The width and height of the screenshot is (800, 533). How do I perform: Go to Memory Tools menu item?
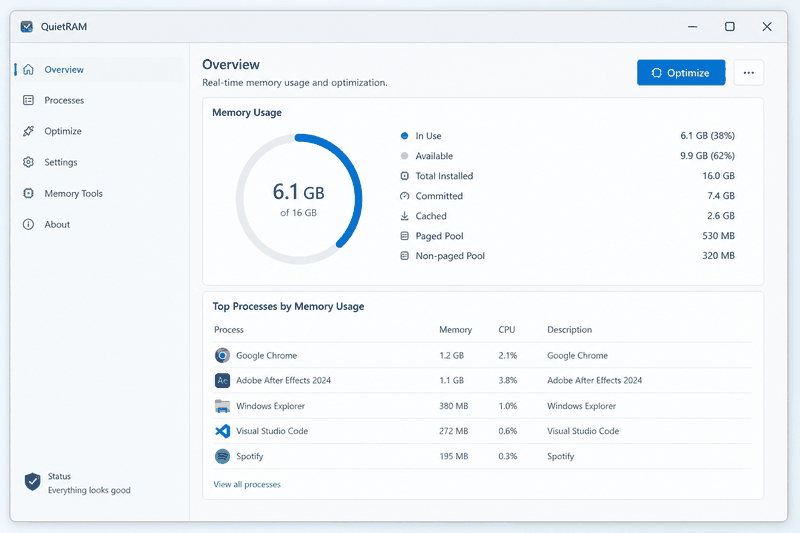tap(73, 193)
